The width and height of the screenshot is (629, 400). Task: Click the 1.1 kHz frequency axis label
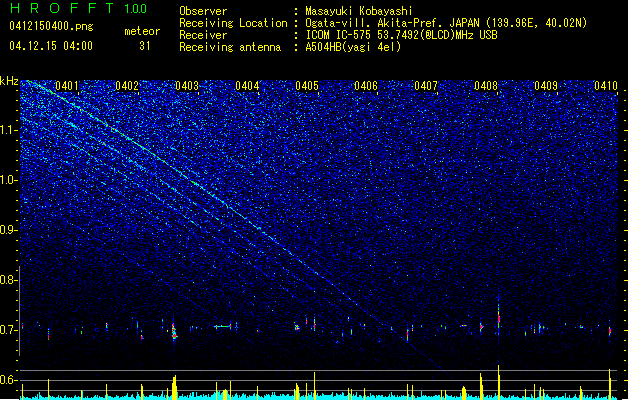[x=9, y=130]
